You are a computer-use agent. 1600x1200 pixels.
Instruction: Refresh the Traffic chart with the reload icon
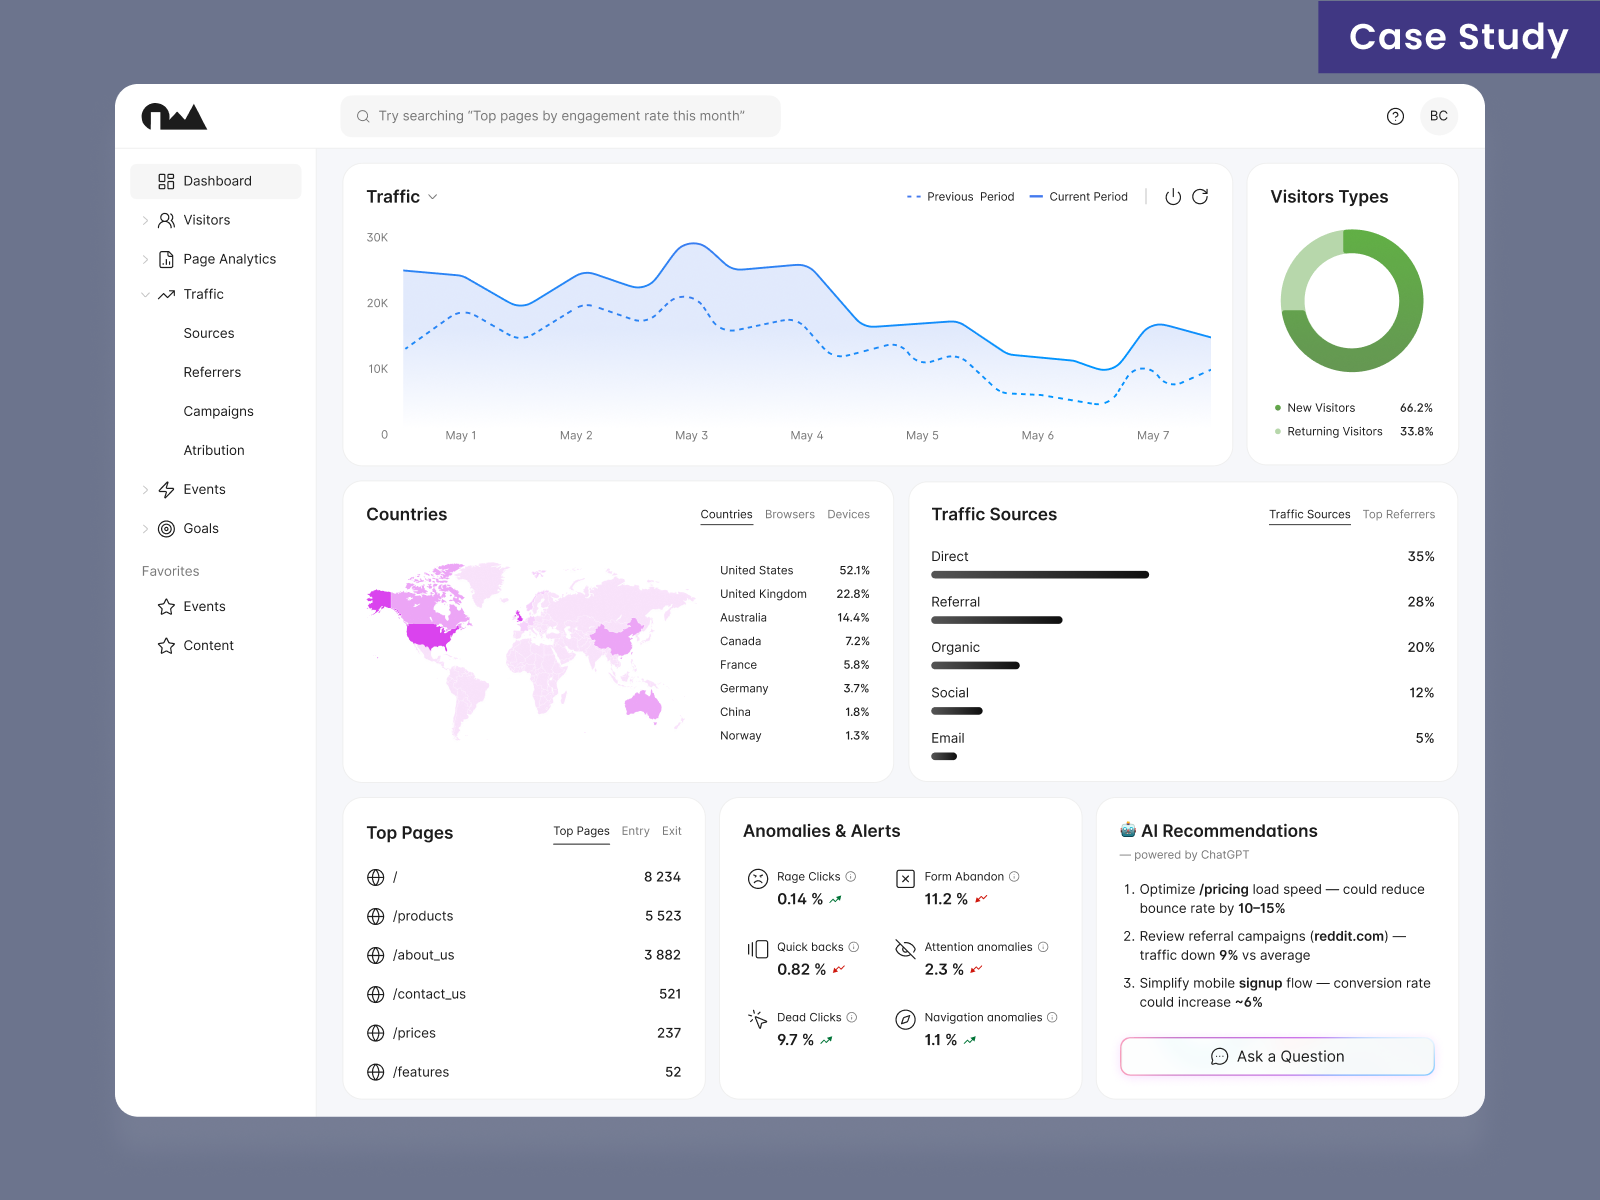pyautogui.click(x=1201, y=197)
